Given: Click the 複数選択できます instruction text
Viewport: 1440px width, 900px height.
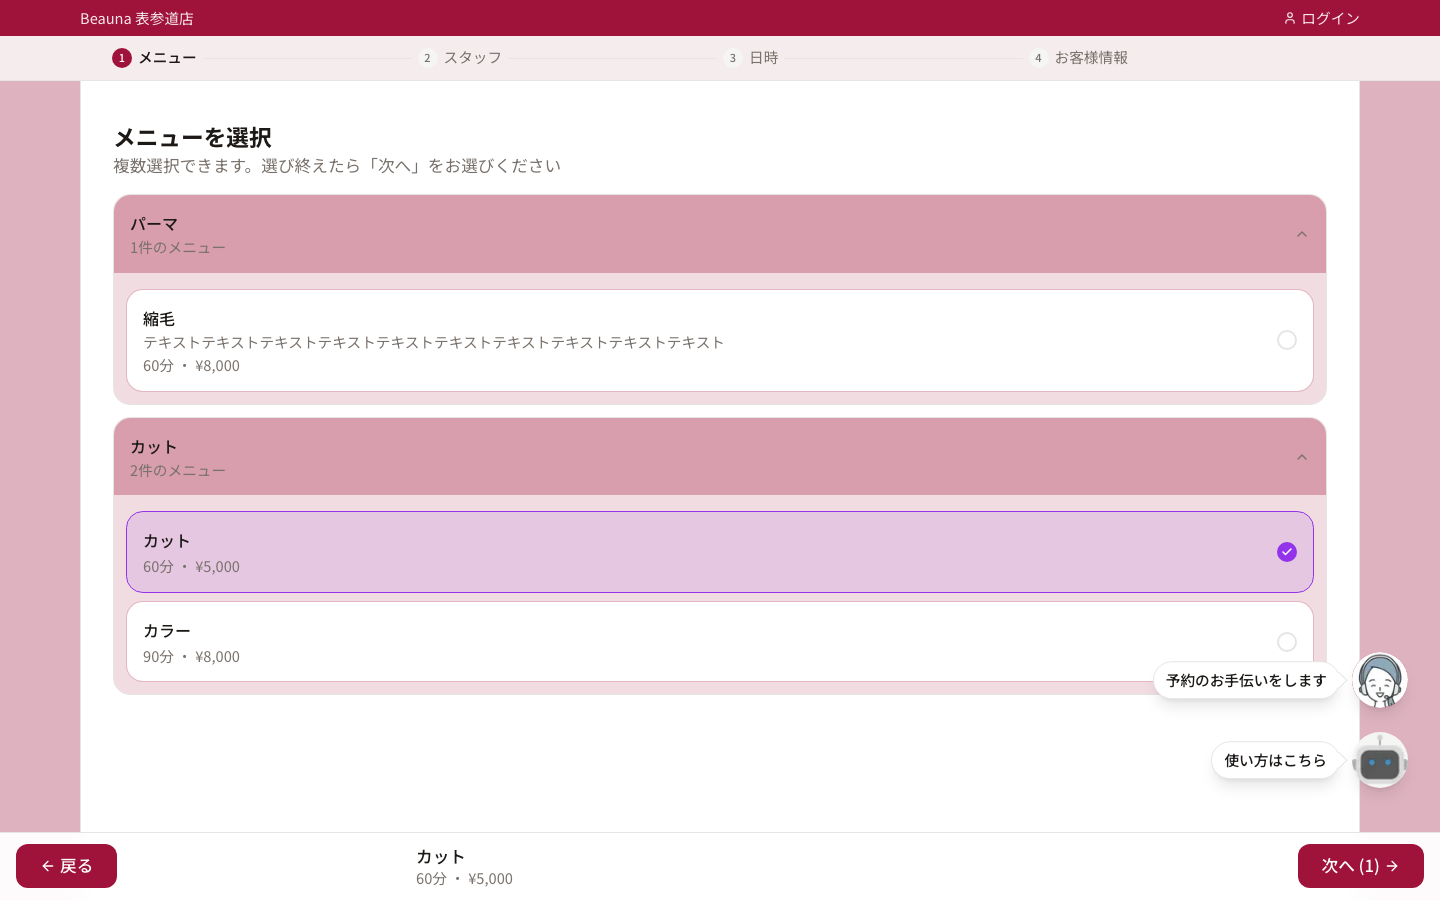Looking at the screenshot, I should tap(337, 166).
